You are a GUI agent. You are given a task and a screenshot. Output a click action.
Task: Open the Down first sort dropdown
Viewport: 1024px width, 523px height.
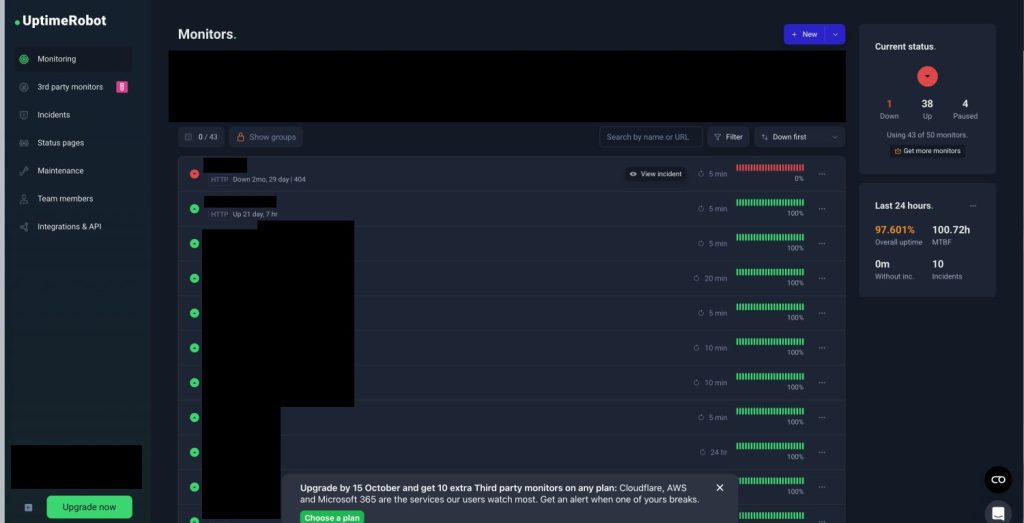[x=799, y=137]
